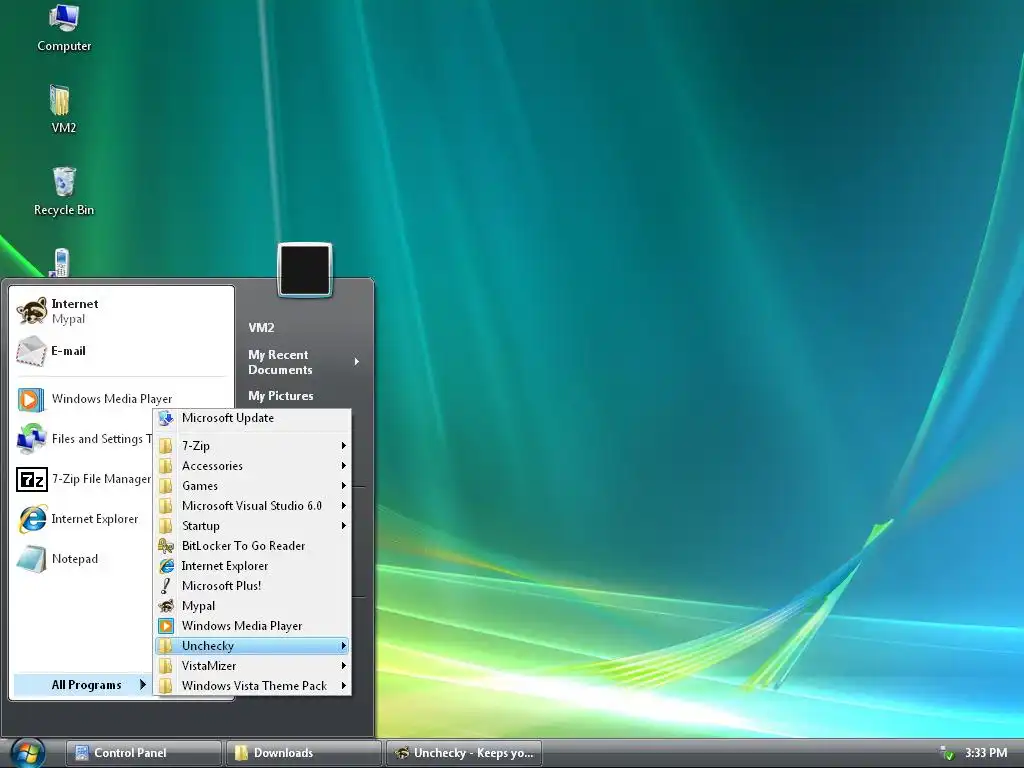Click the Control Panel taskbar icon

point(82,753)
